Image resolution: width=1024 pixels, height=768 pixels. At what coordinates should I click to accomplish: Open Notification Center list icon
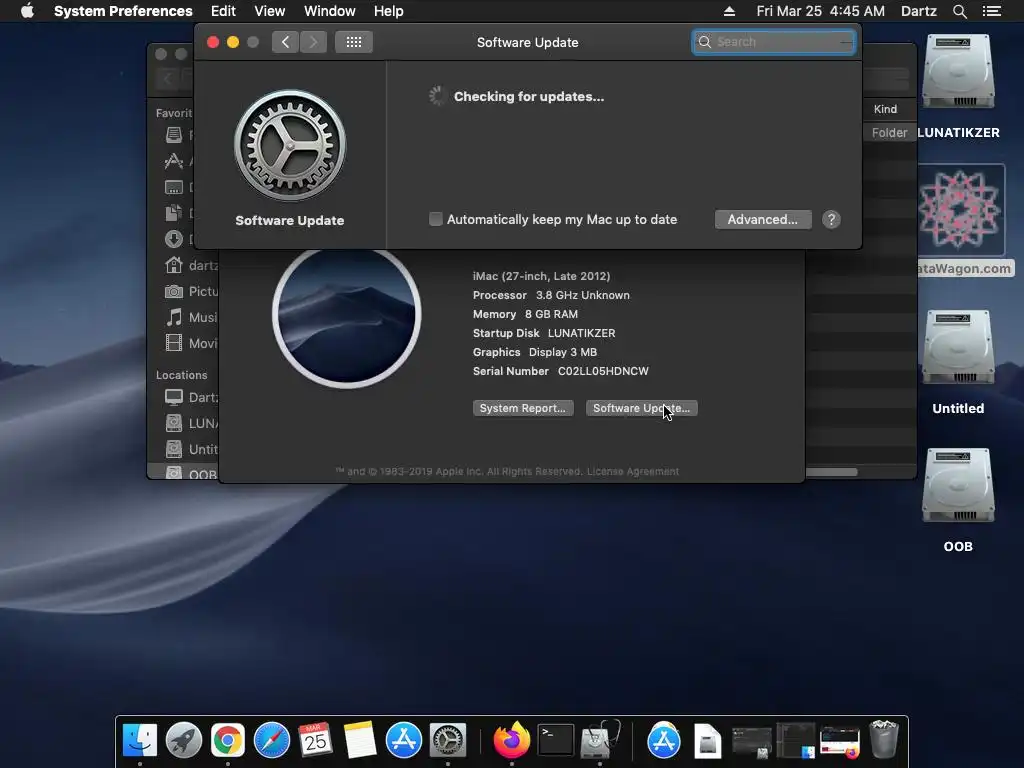coord(992,11)
